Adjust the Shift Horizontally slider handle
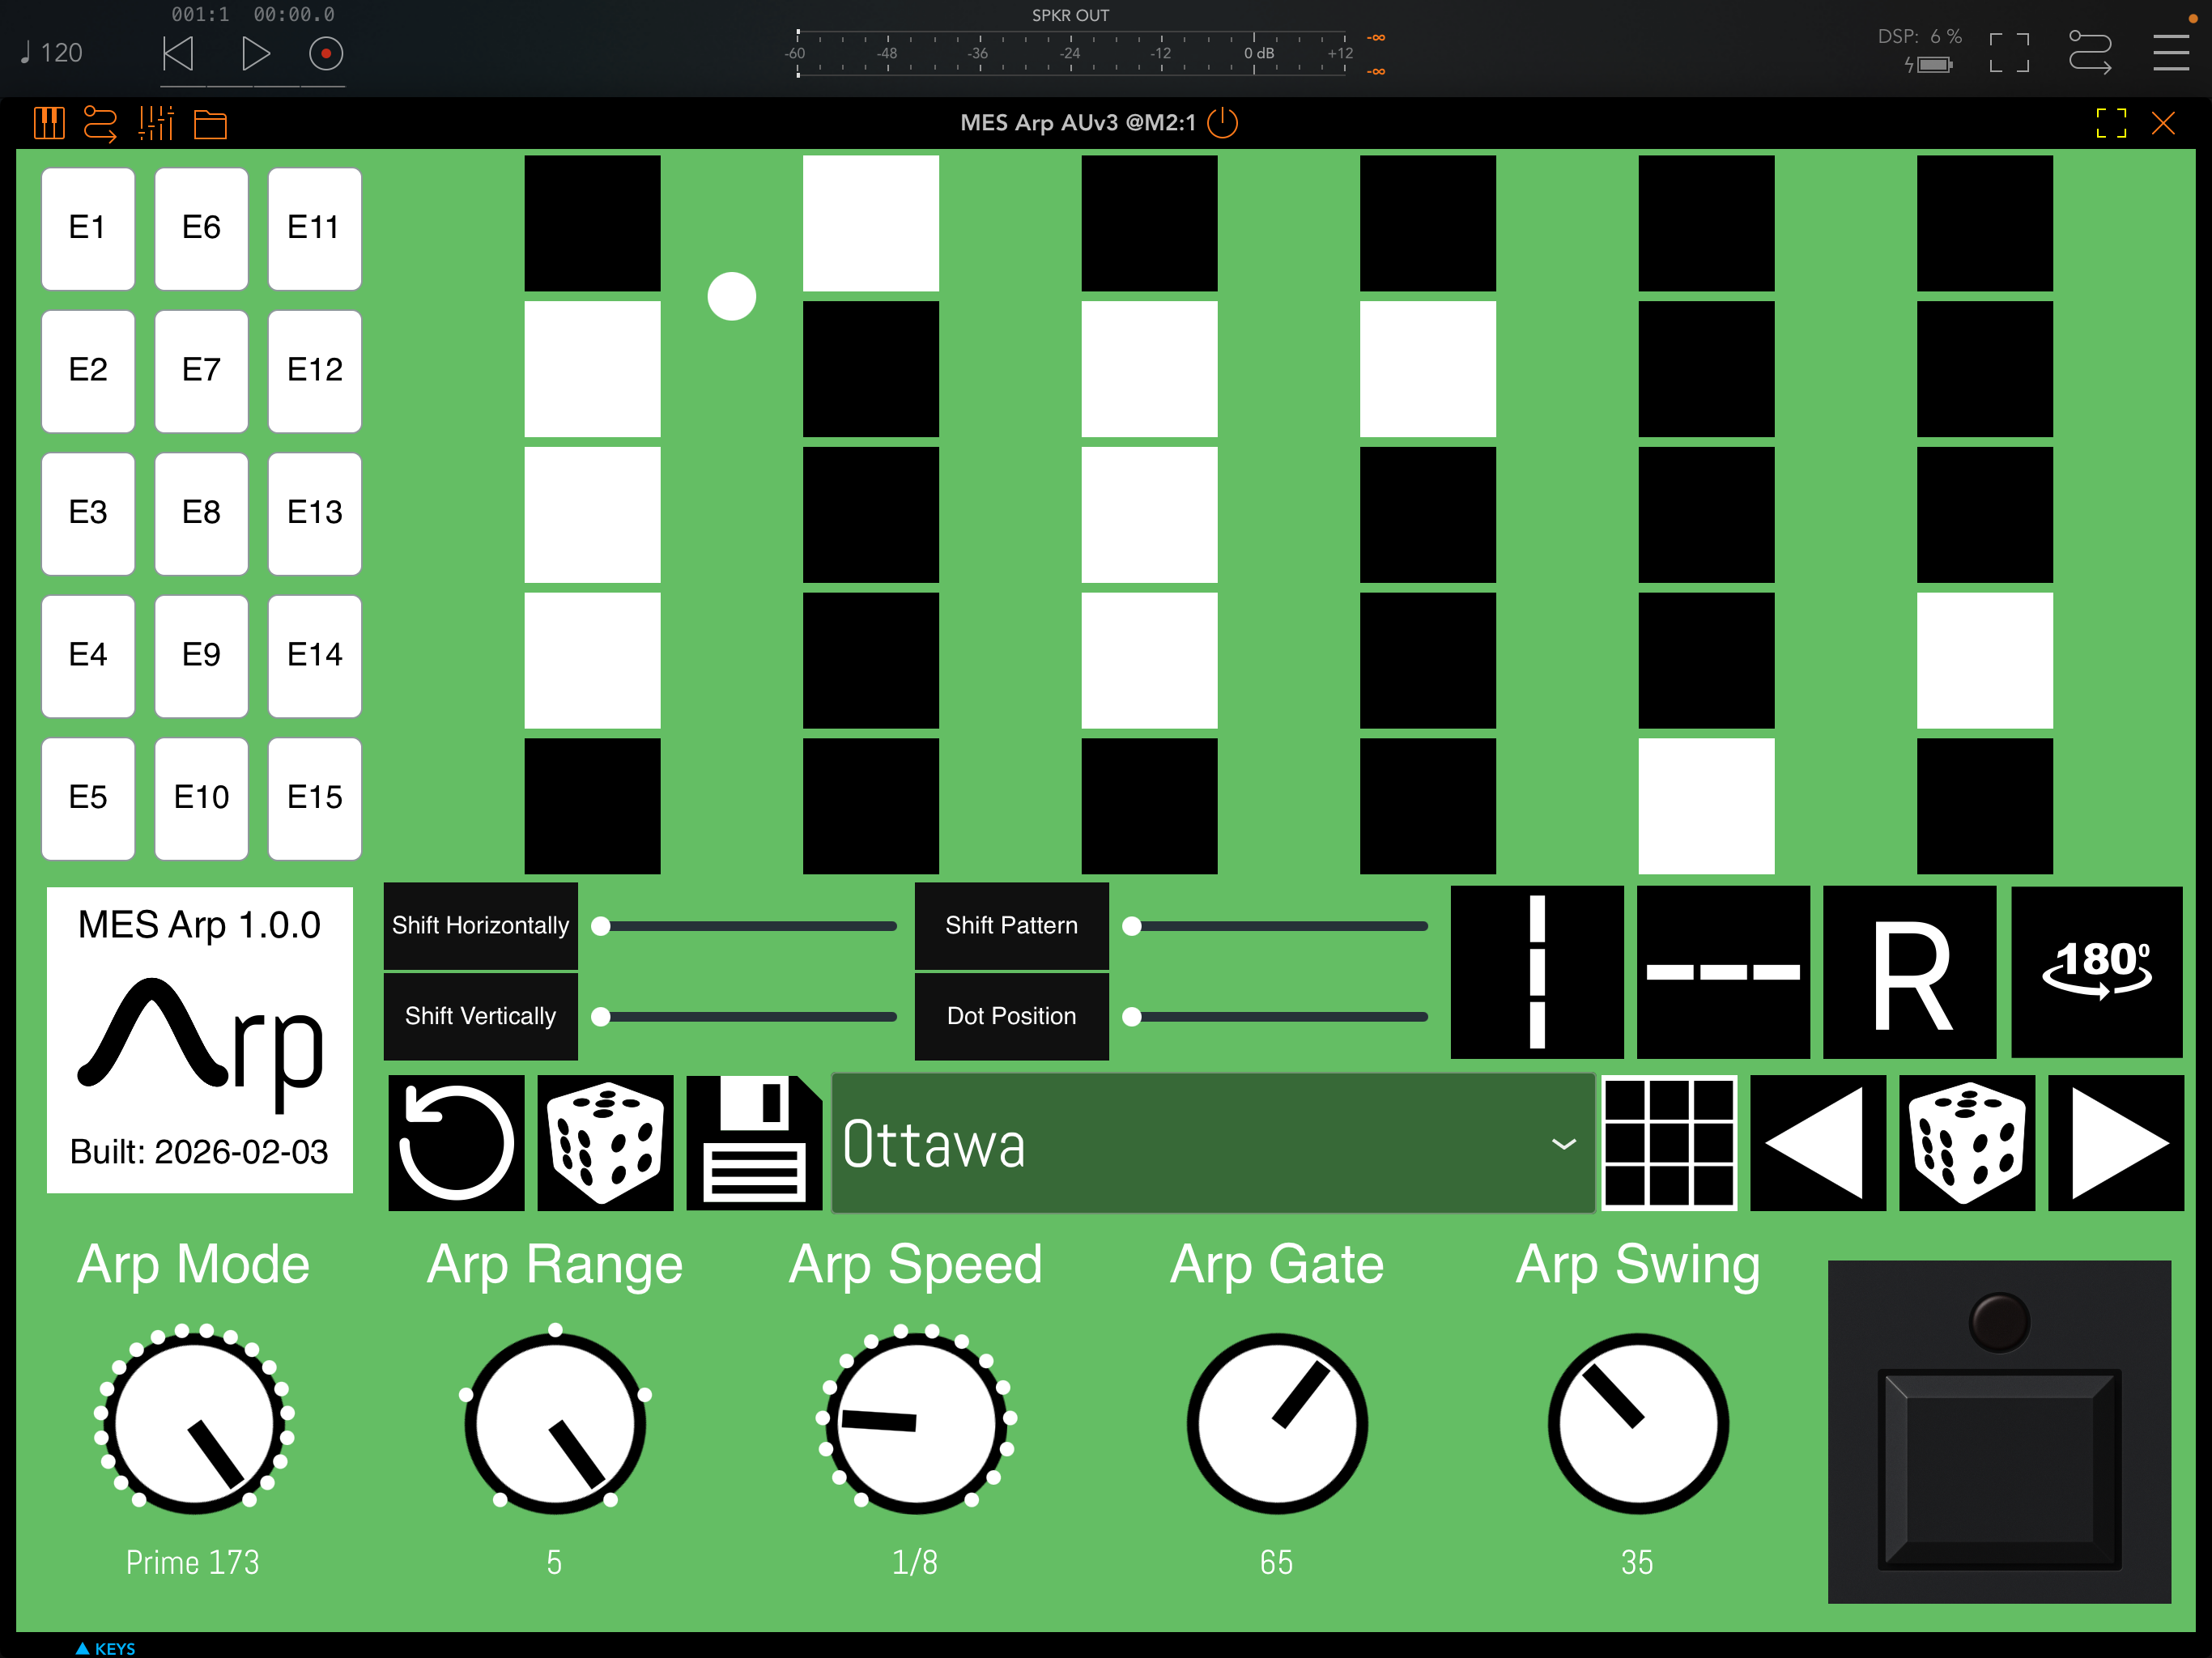Screen dimensions: 2212x1658 click(601, 926)
